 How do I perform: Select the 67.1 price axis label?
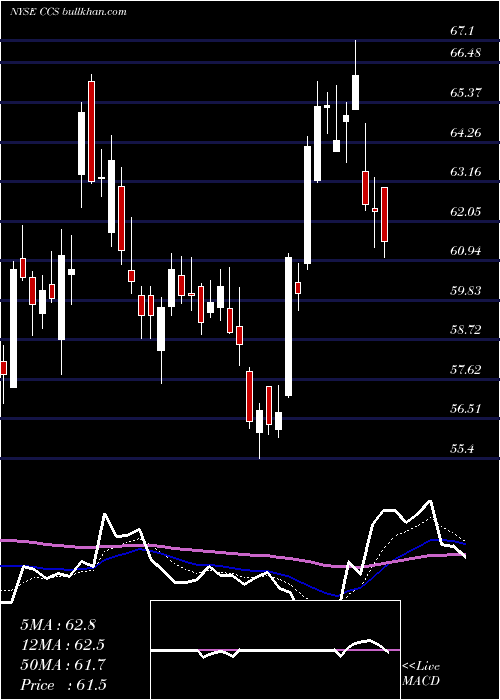coord(462,31)
